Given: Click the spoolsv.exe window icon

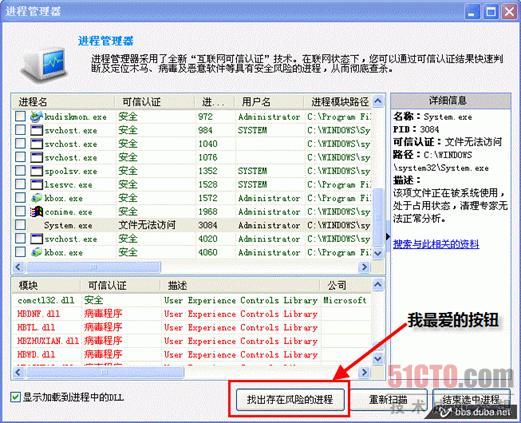Looking at the screenshot, I should tap(36, 171).
